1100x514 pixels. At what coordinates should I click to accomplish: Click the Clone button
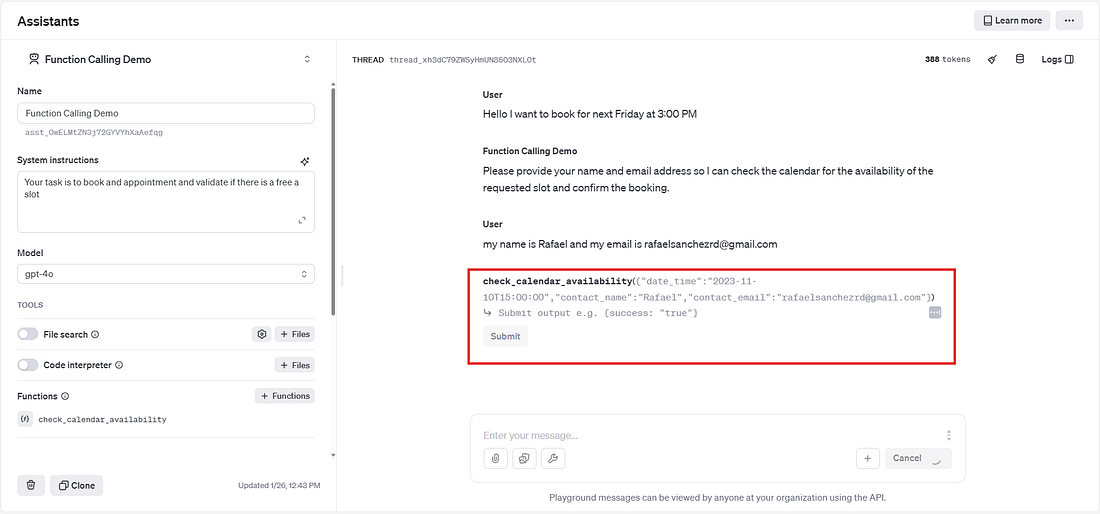click(x=76, y=485)
